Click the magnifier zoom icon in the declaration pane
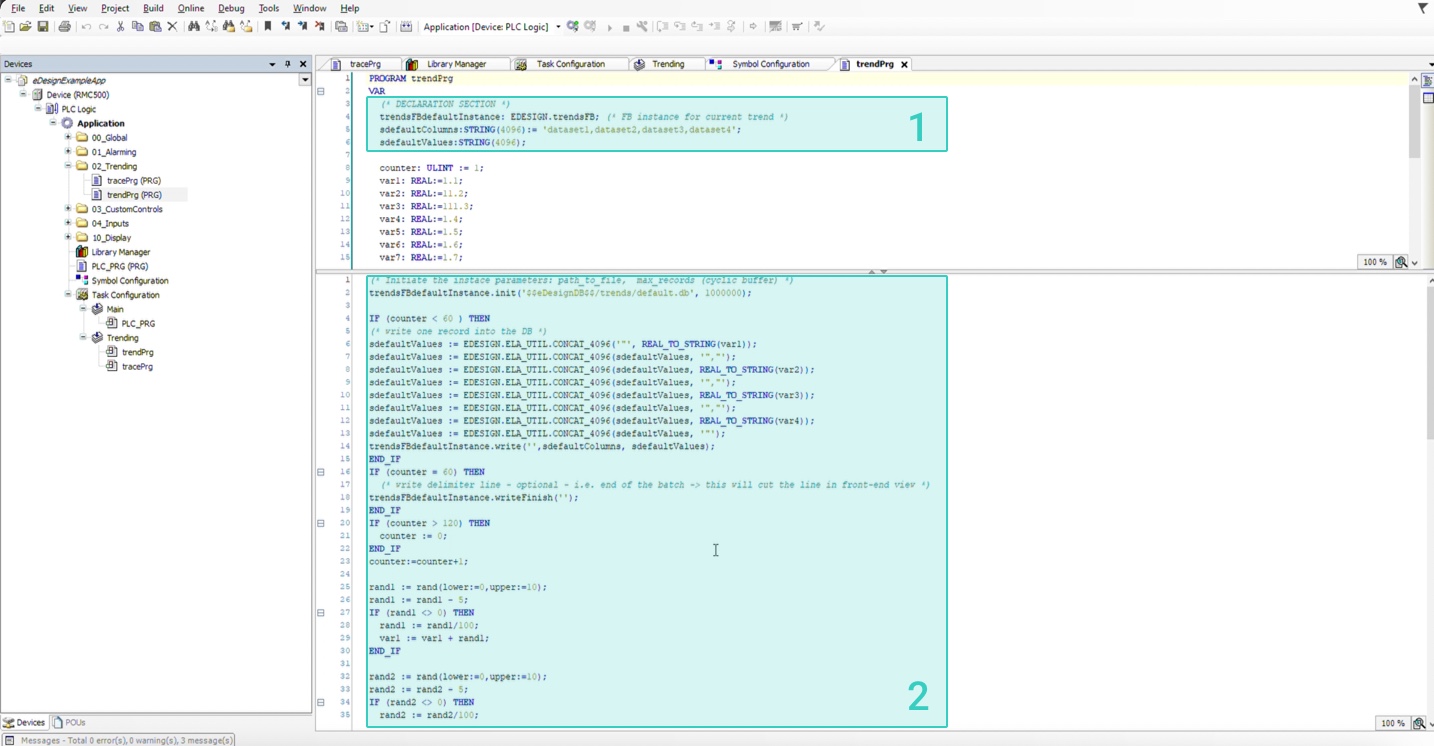 tap(1401, 262)
